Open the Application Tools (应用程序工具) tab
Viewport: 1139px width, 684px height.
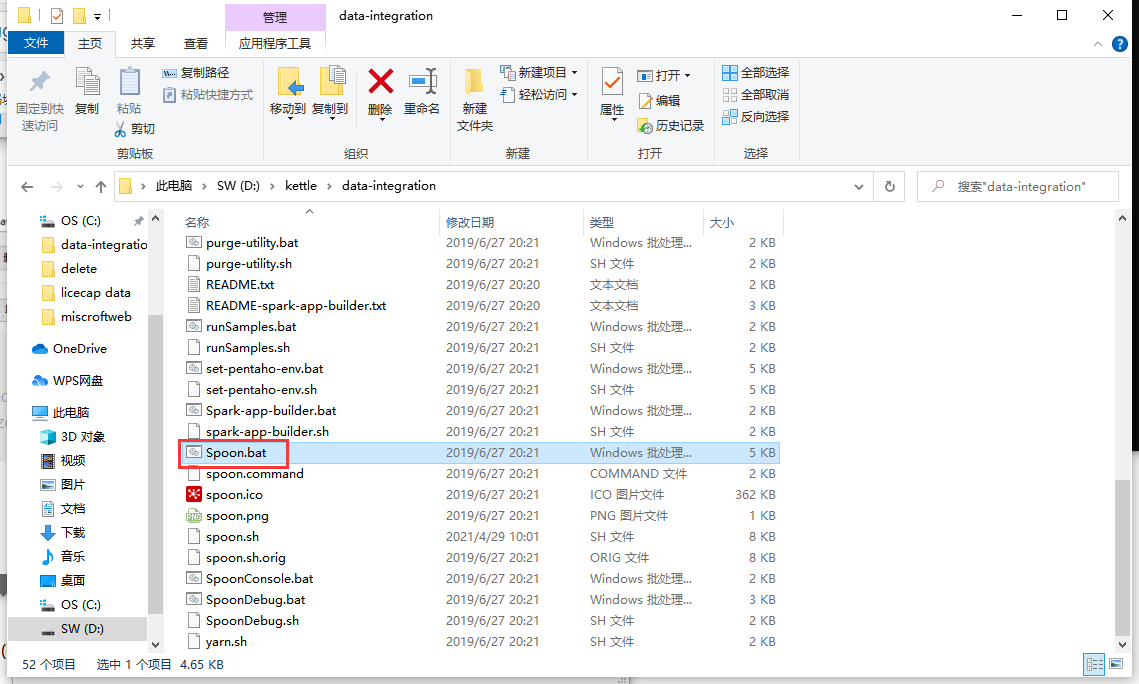tap(275, 44)
